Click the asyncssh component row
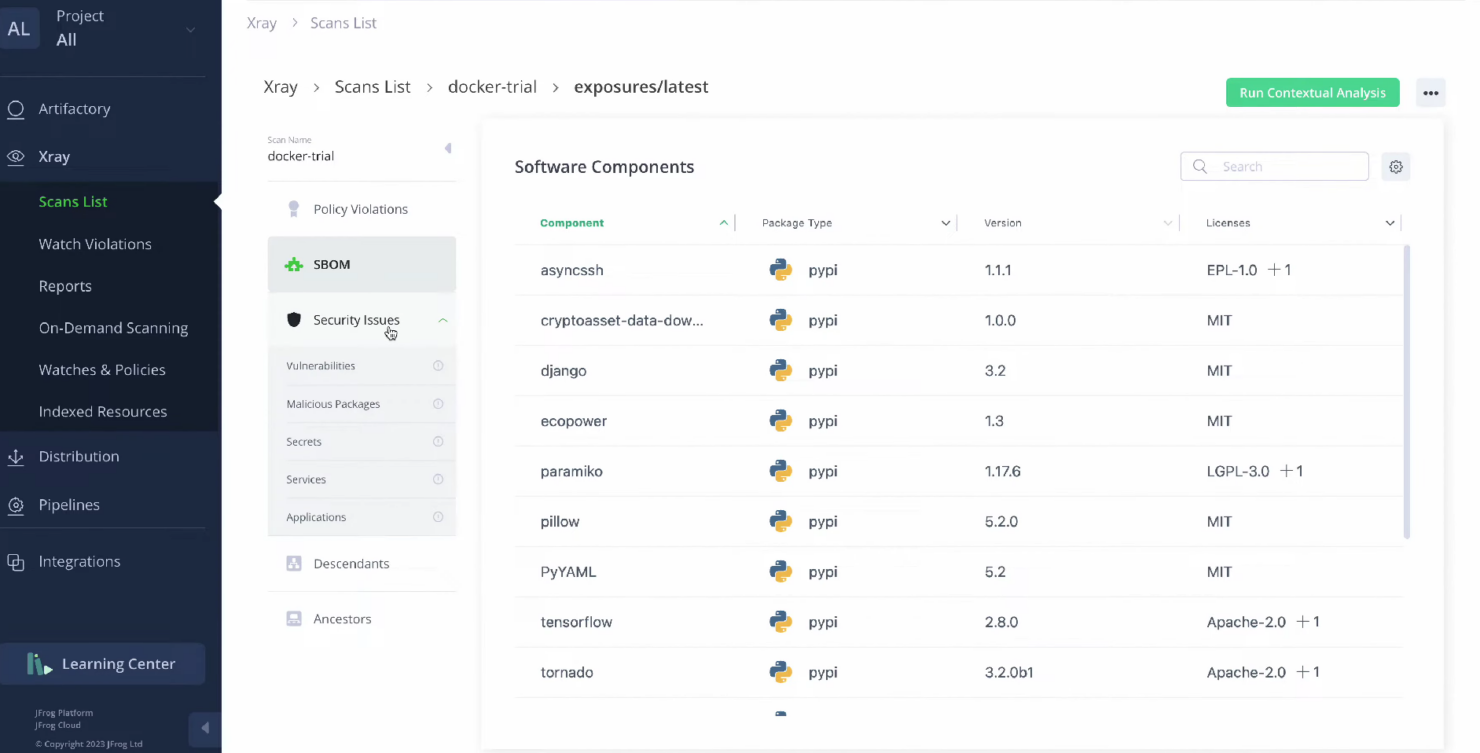Viewport: 1480px width, 753px height. [x=958, y=270]
